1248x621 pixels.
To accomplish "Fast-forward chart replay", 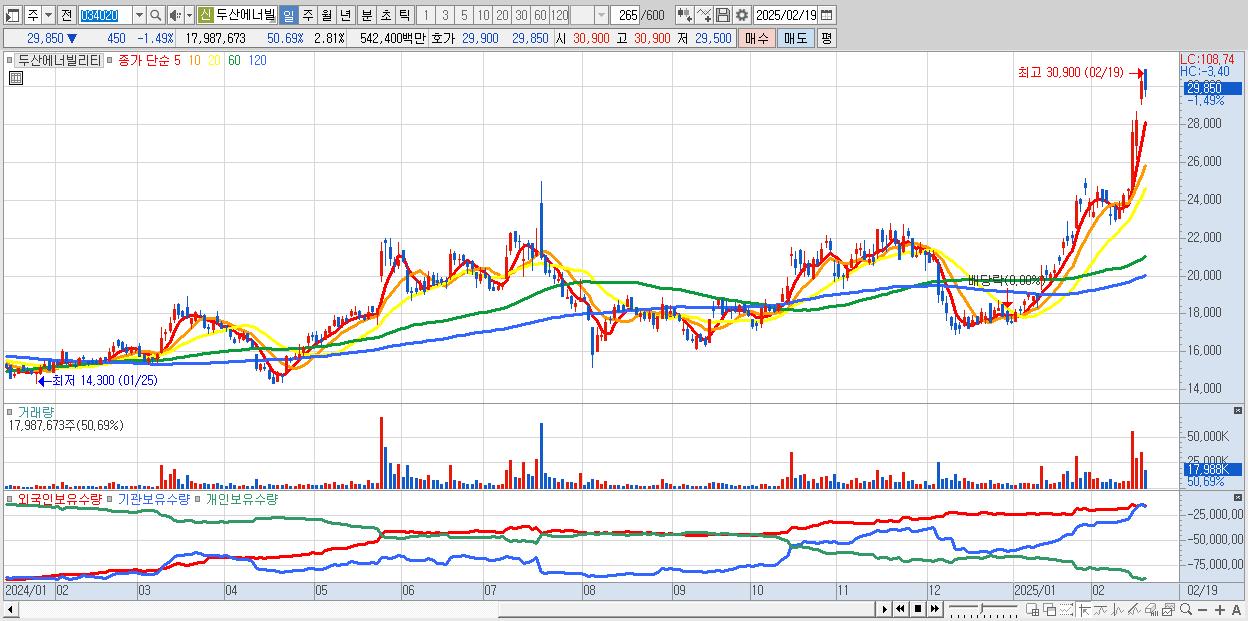I will pyautogui.click(x=934, y=609).
